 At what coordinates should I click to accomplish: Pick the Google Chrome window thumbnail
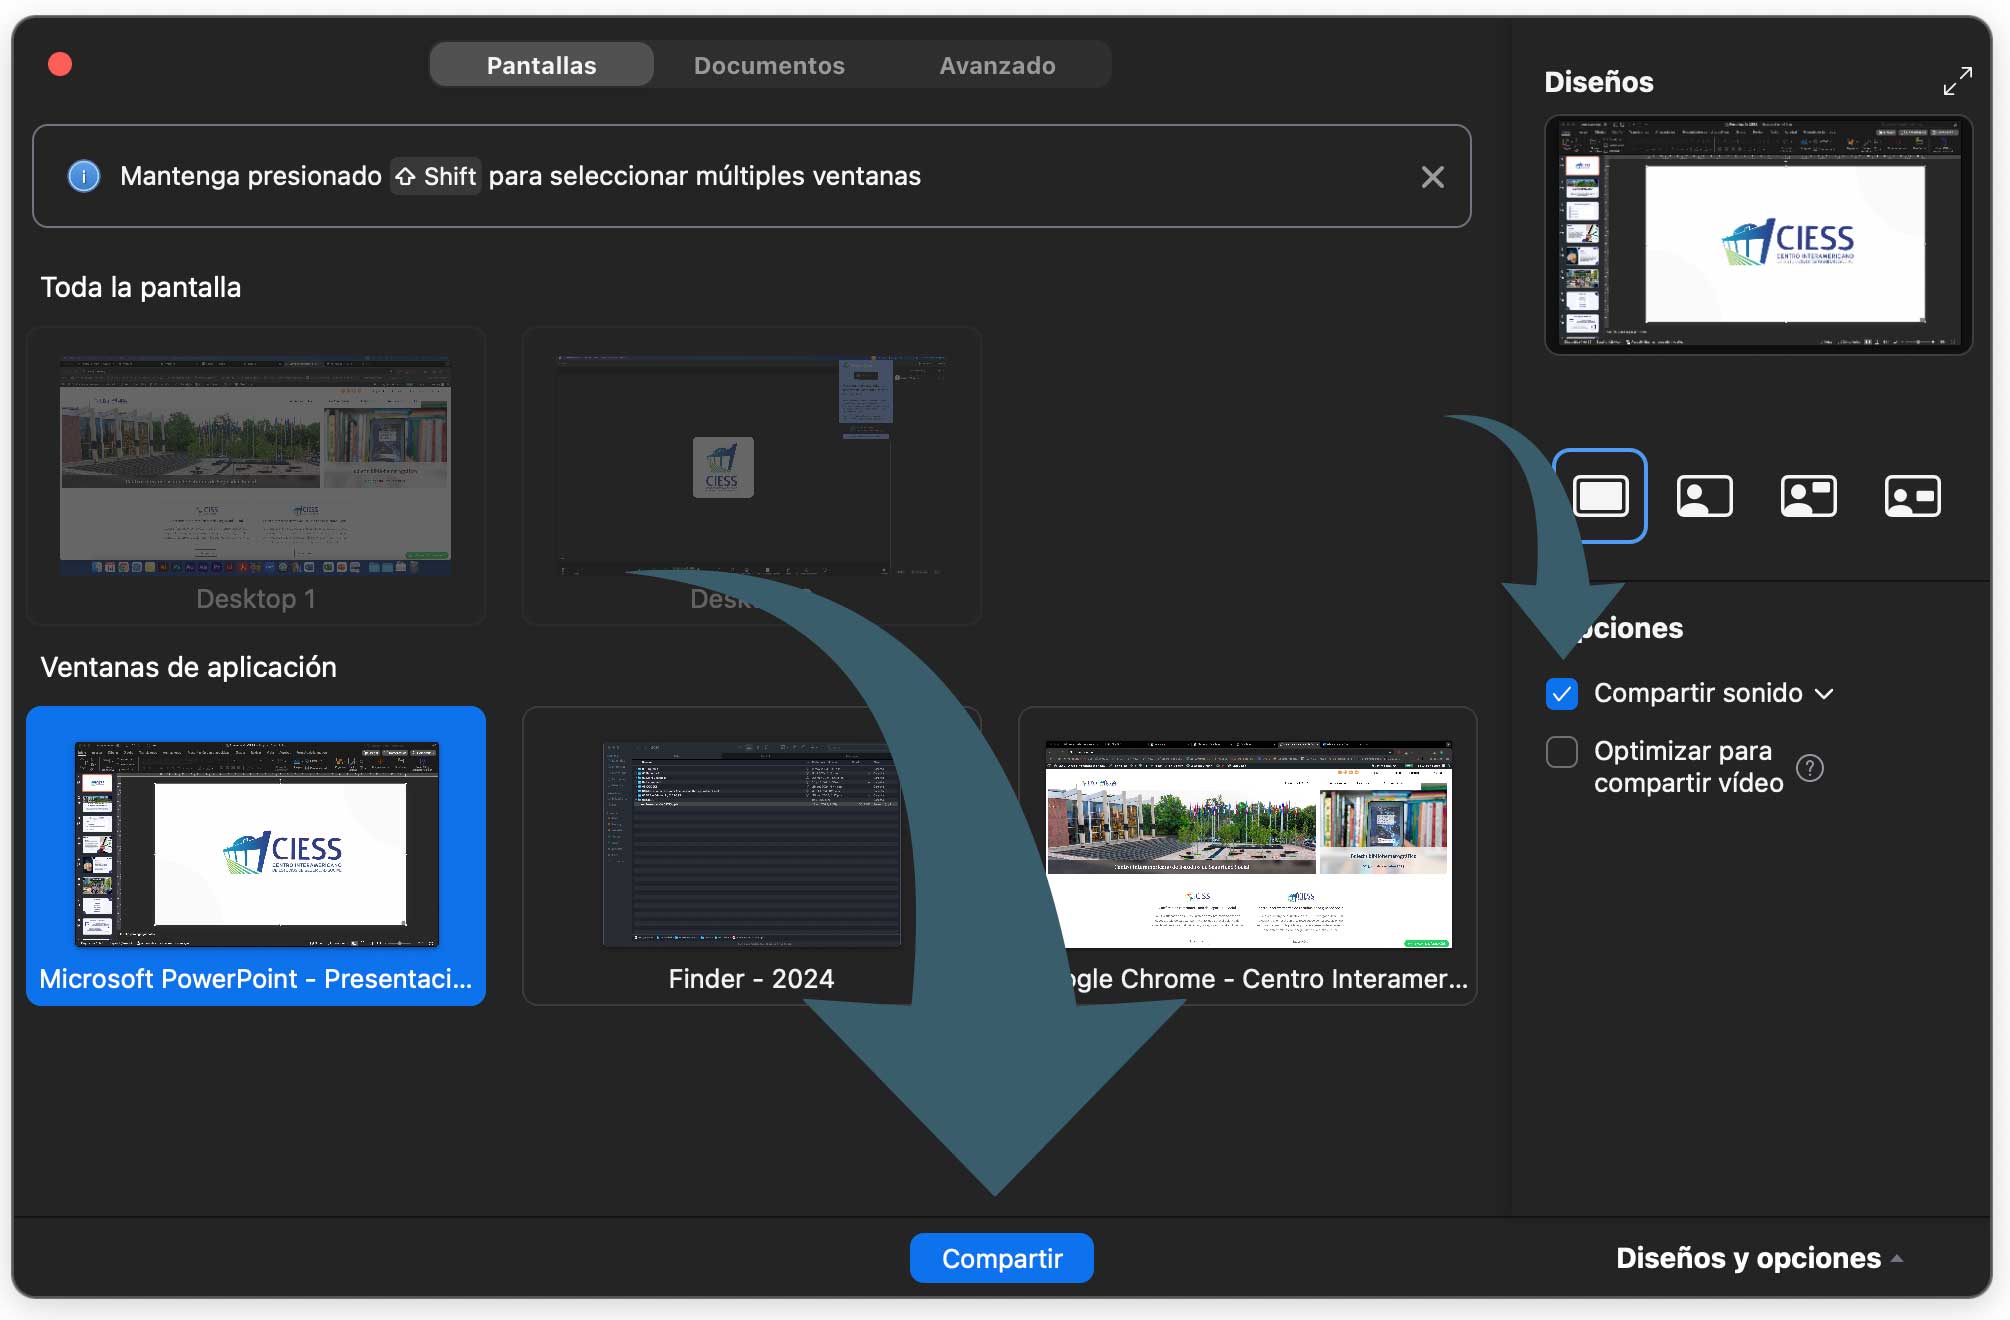[1247, 856]
